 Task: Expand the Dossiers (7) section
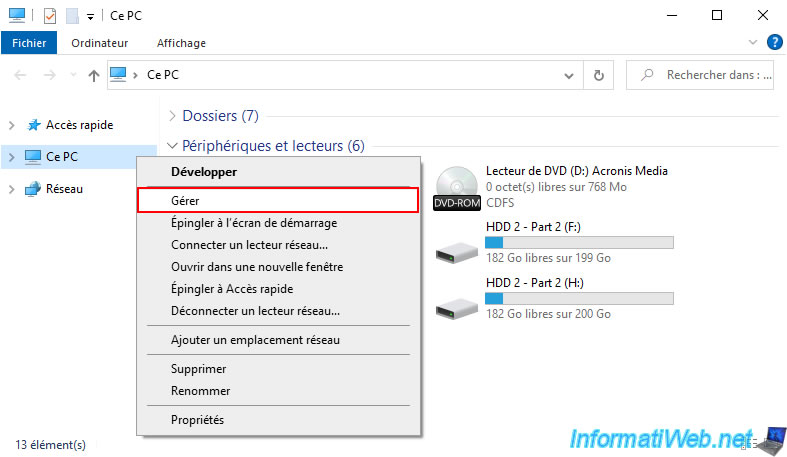[x=173, y=116]
